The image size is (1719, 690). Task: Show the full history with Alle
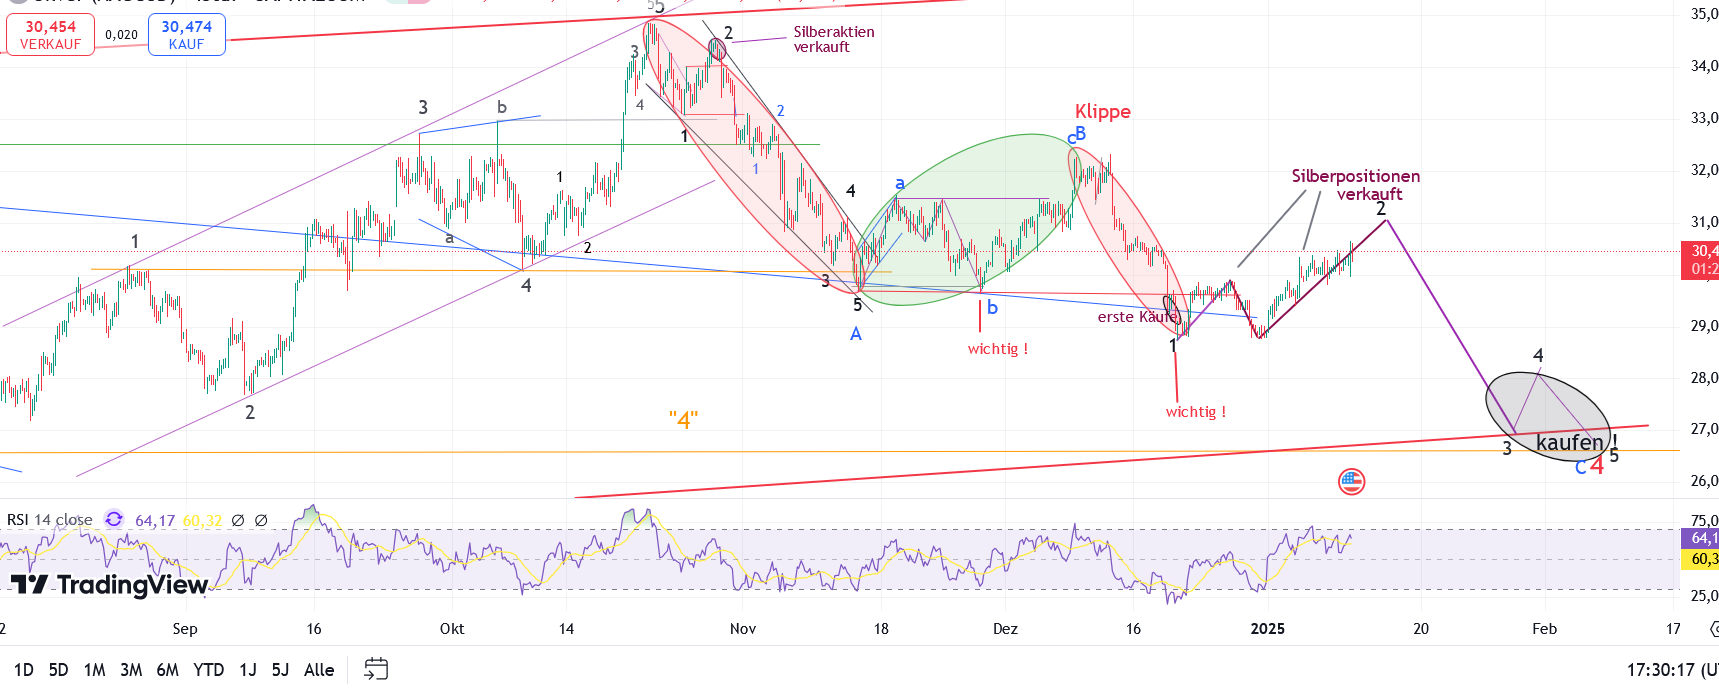tap(319, 670)
